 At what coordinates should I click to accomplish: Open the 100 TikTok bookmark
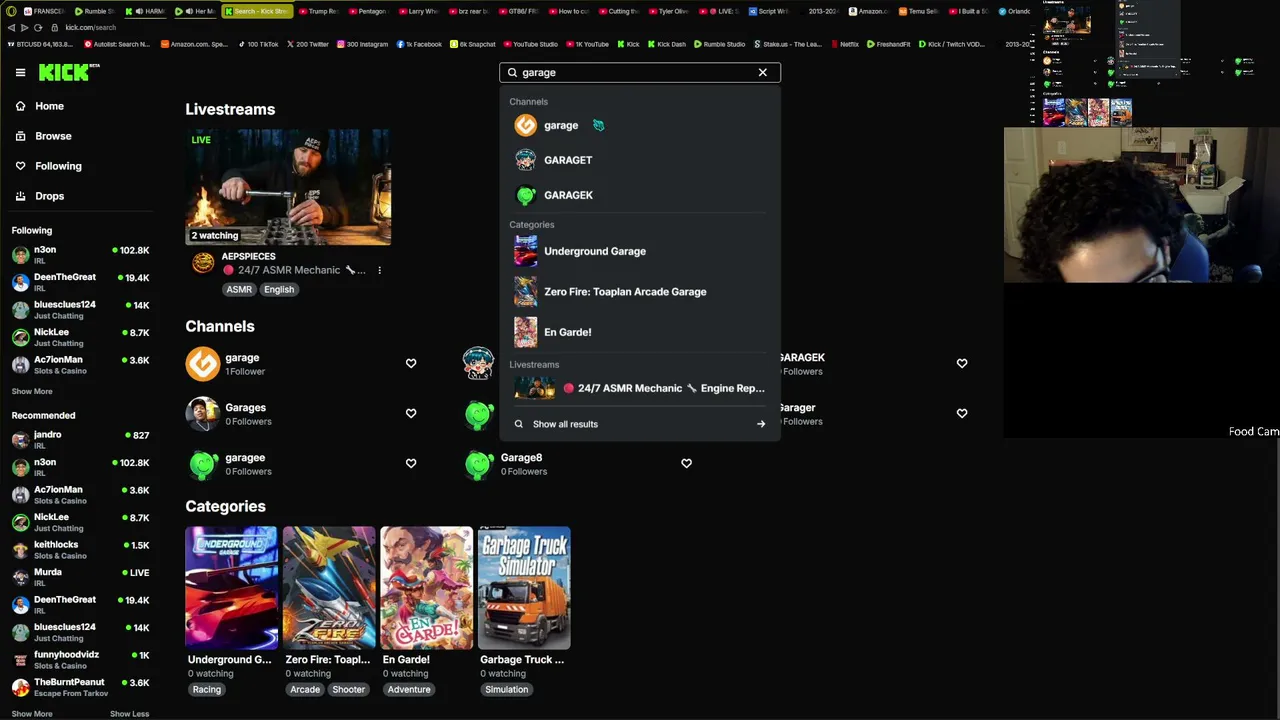[258, 44]
